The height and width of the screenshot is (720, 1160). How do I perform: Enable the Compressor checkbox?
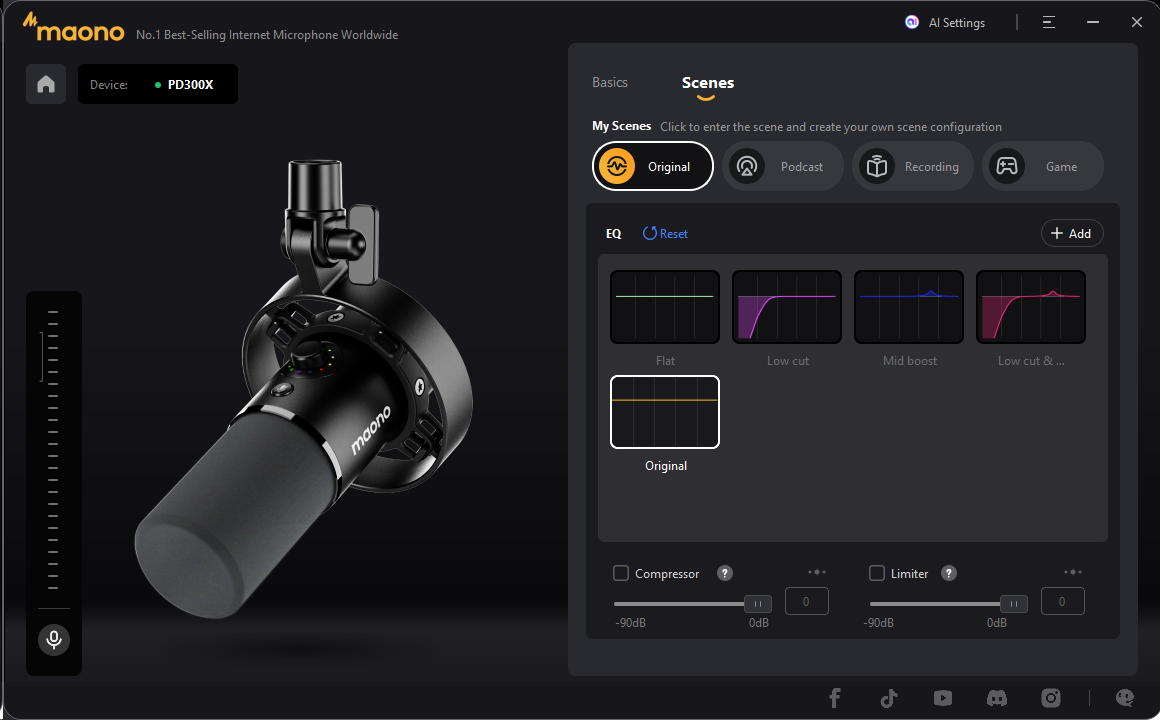pos(621,573)
